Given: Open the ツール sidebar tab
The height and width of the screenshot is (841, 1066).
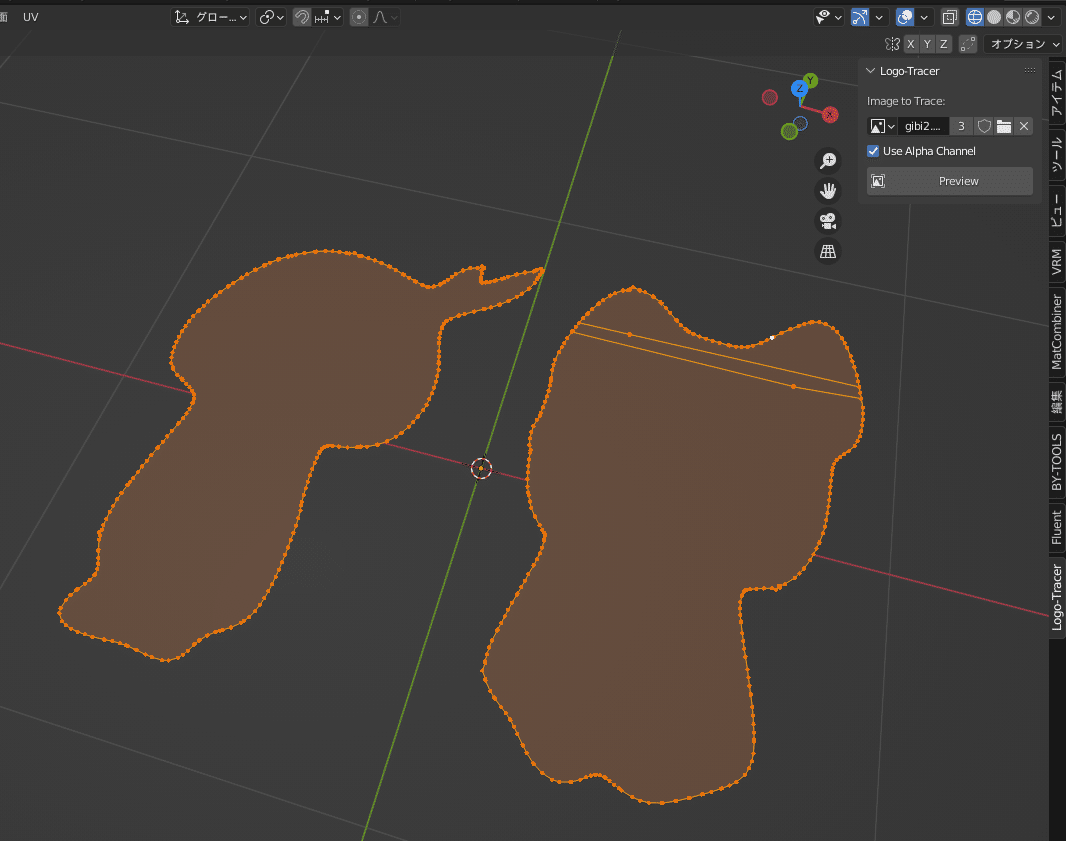Looking at the screenshot, I should point(1056,155).
